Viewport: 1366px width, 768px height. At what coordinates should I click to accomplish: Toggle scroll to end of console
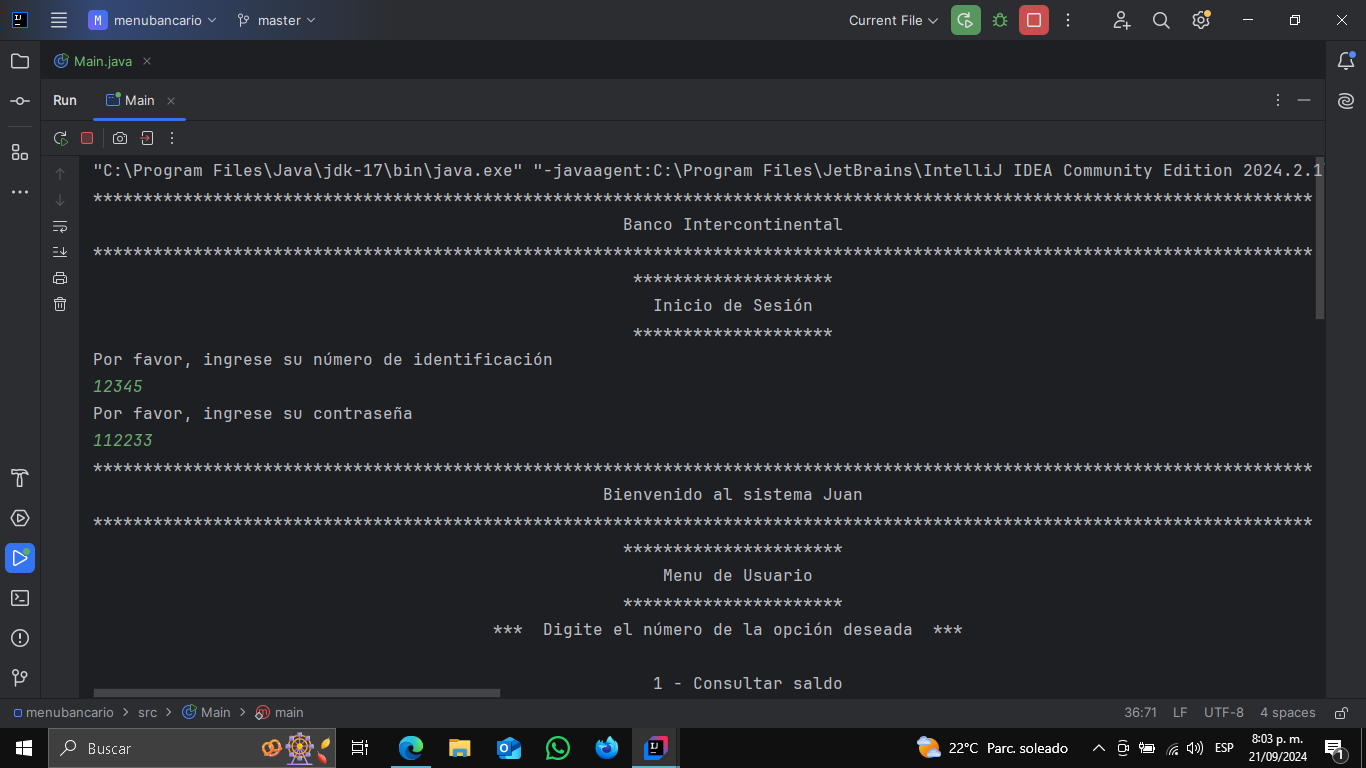60,252
